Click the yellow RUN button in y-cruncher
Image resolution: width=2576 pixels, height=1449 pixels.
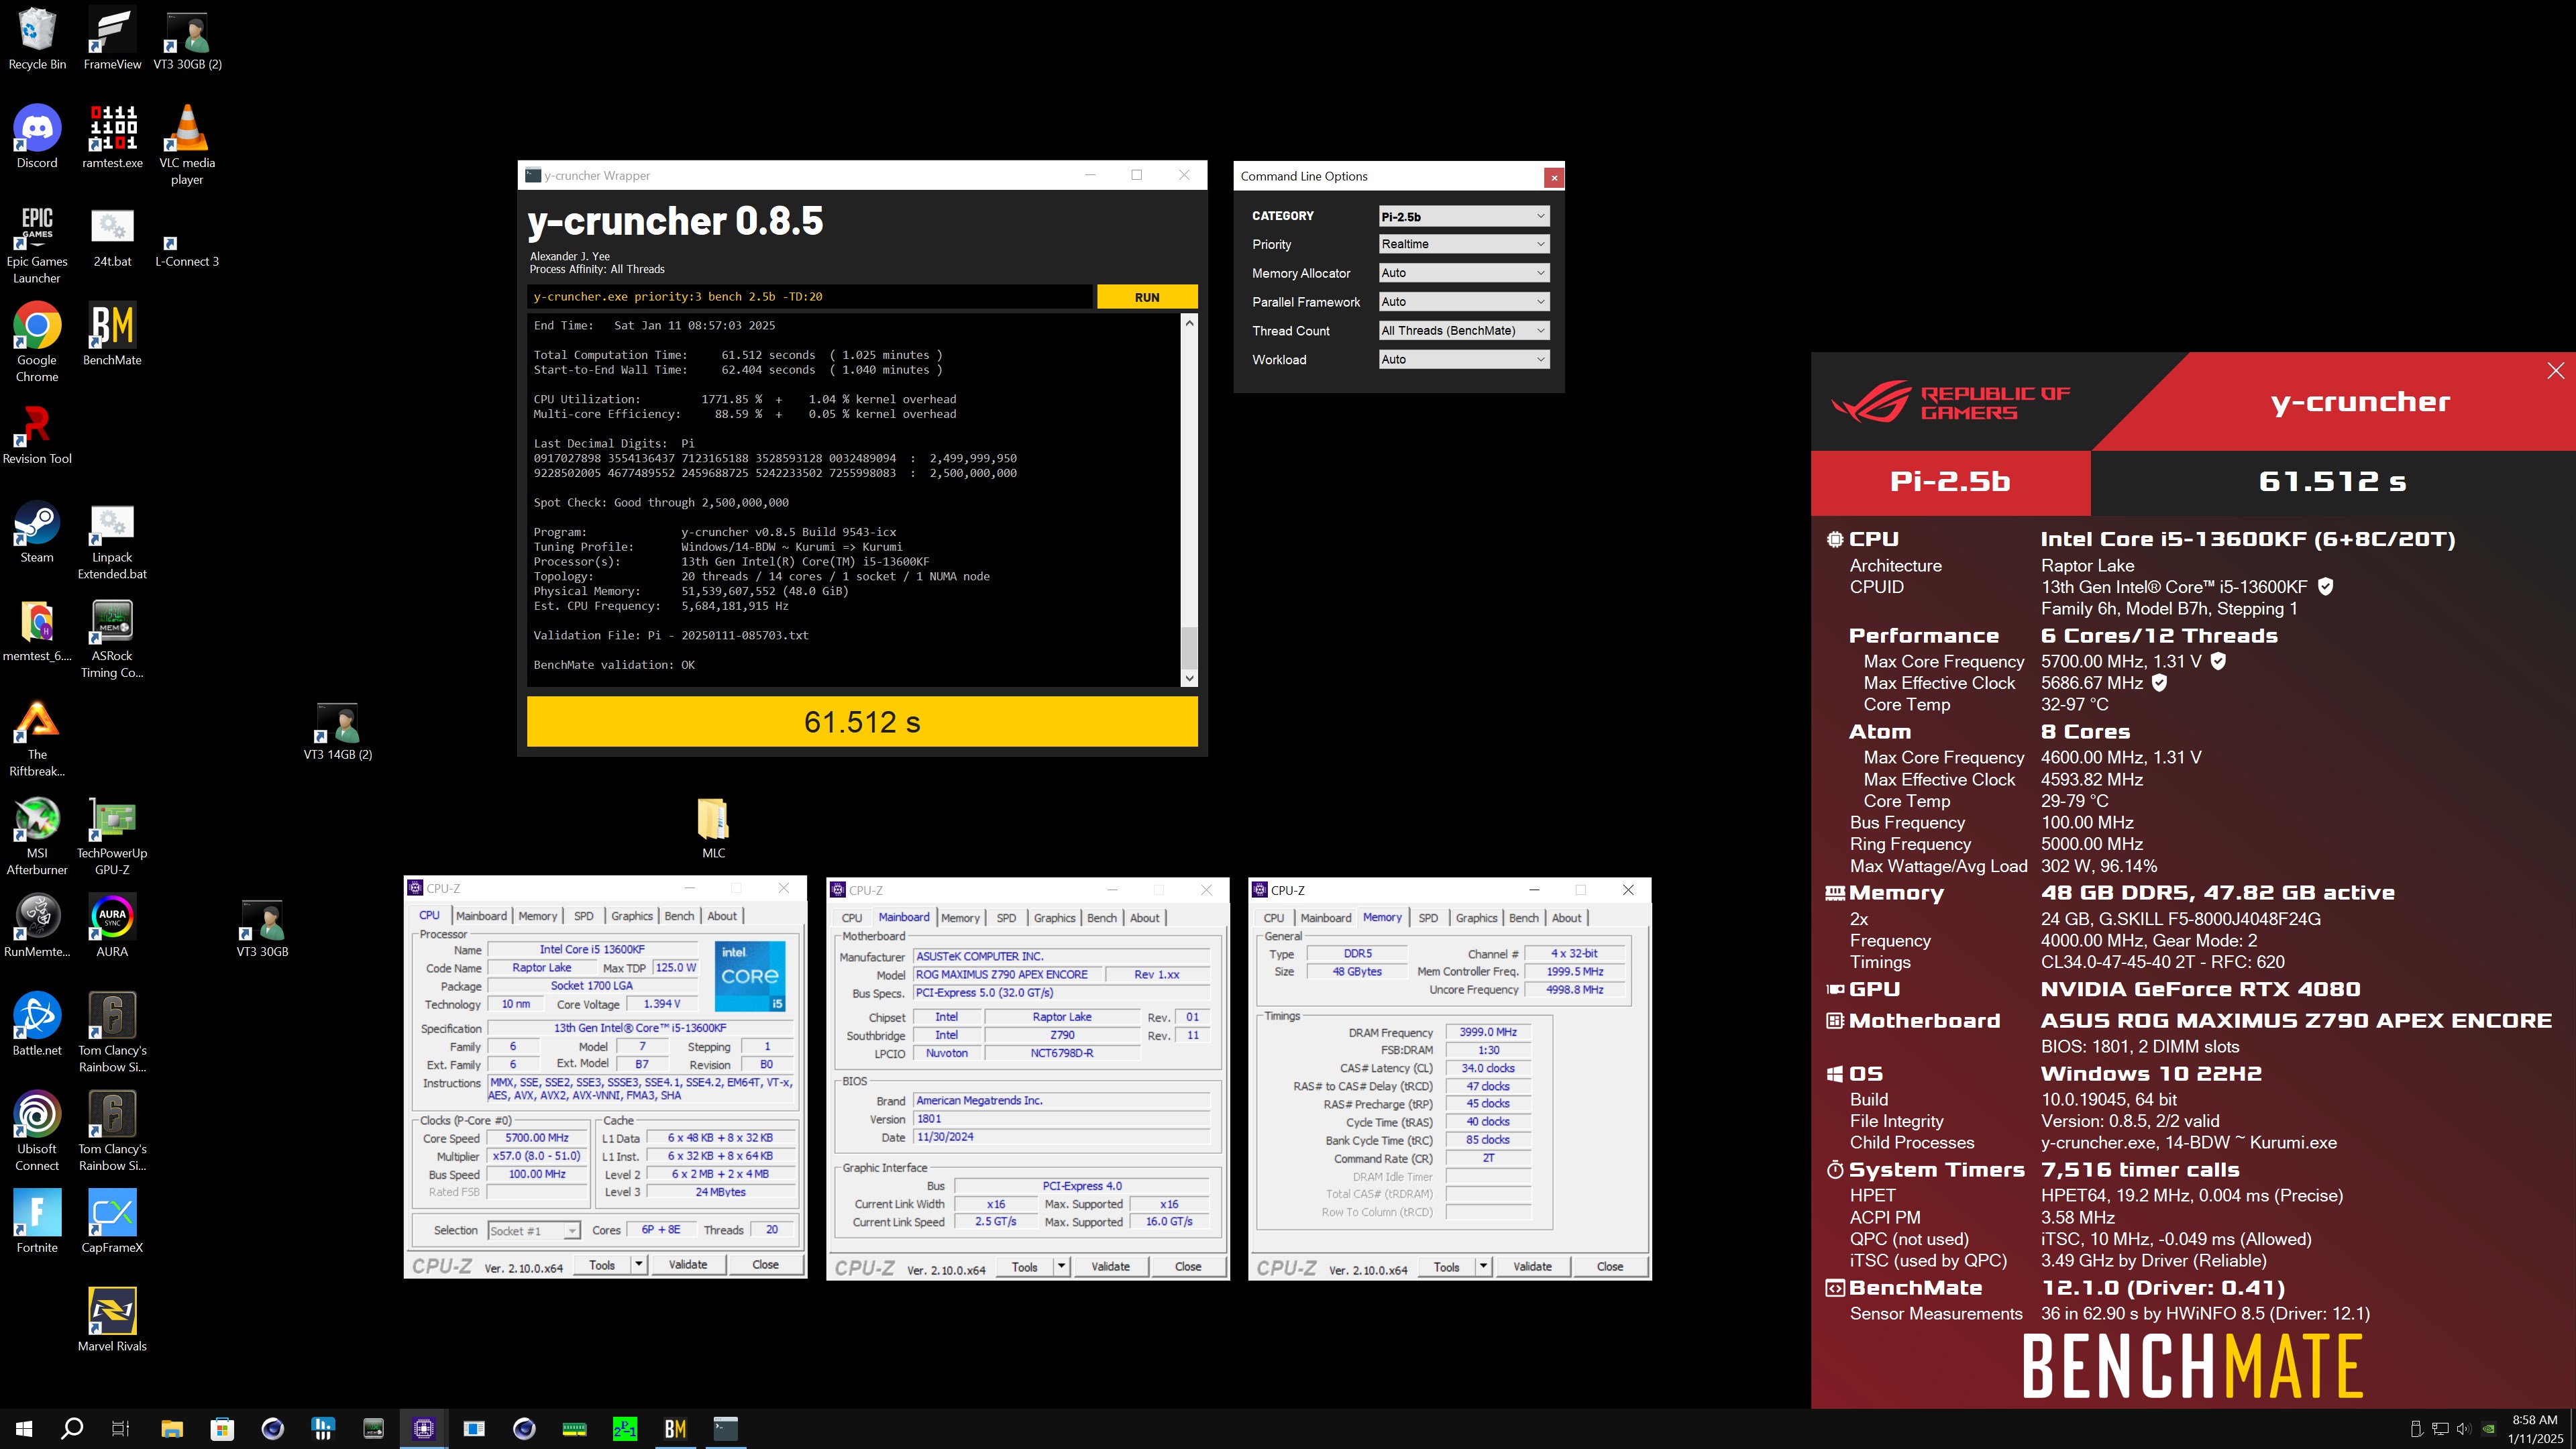pyautogui.click(x=1147, y=297)
